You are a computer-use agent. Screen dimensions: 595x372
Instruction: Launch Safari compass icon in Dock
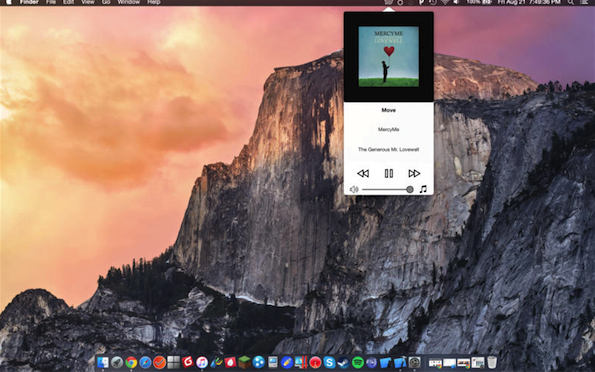tap(145, 363)
